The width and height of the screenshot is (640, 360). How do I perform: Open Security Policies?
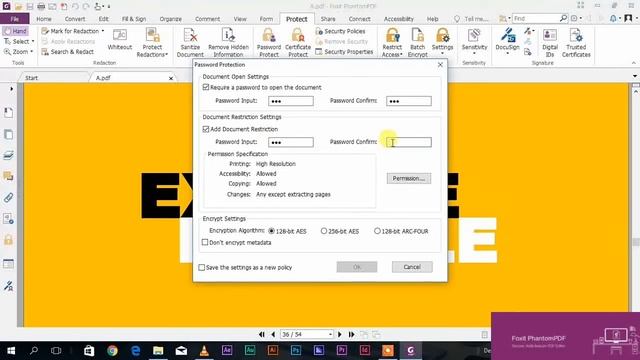point(340,31)
